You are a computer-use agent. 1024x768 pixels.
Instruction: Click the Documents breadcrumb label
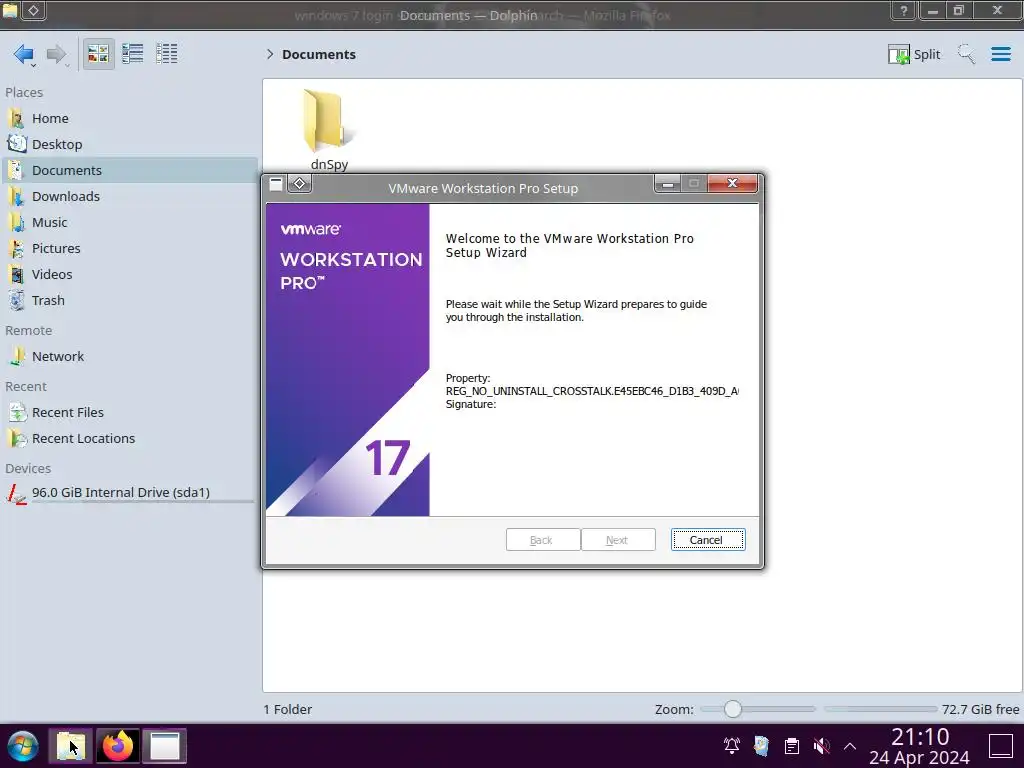319,54
